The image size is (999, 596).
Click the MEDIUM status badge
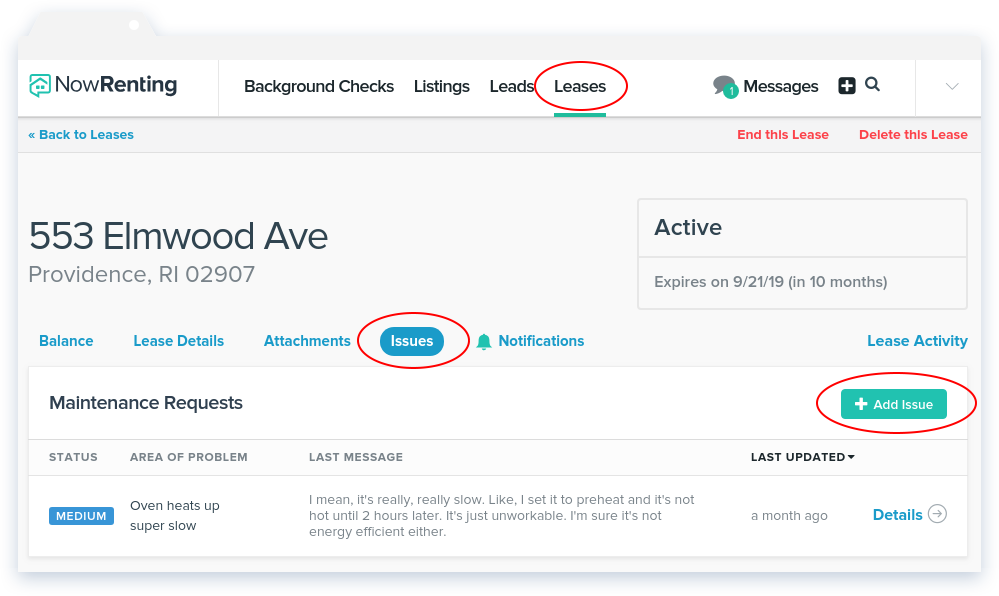(x=82, y=516)
